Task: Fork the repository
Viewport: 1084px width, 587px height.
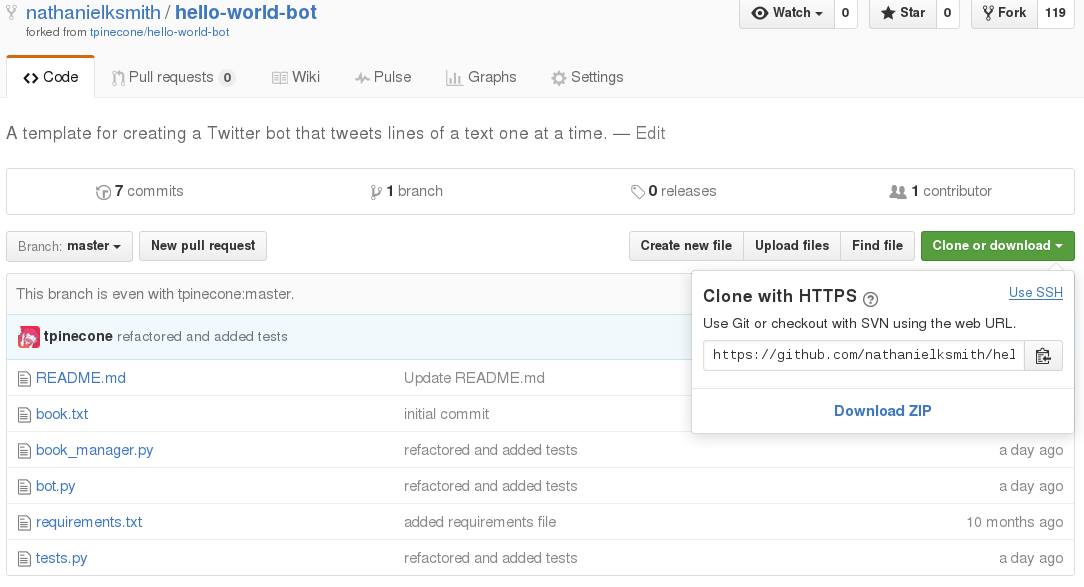Action: point(1004,13)
